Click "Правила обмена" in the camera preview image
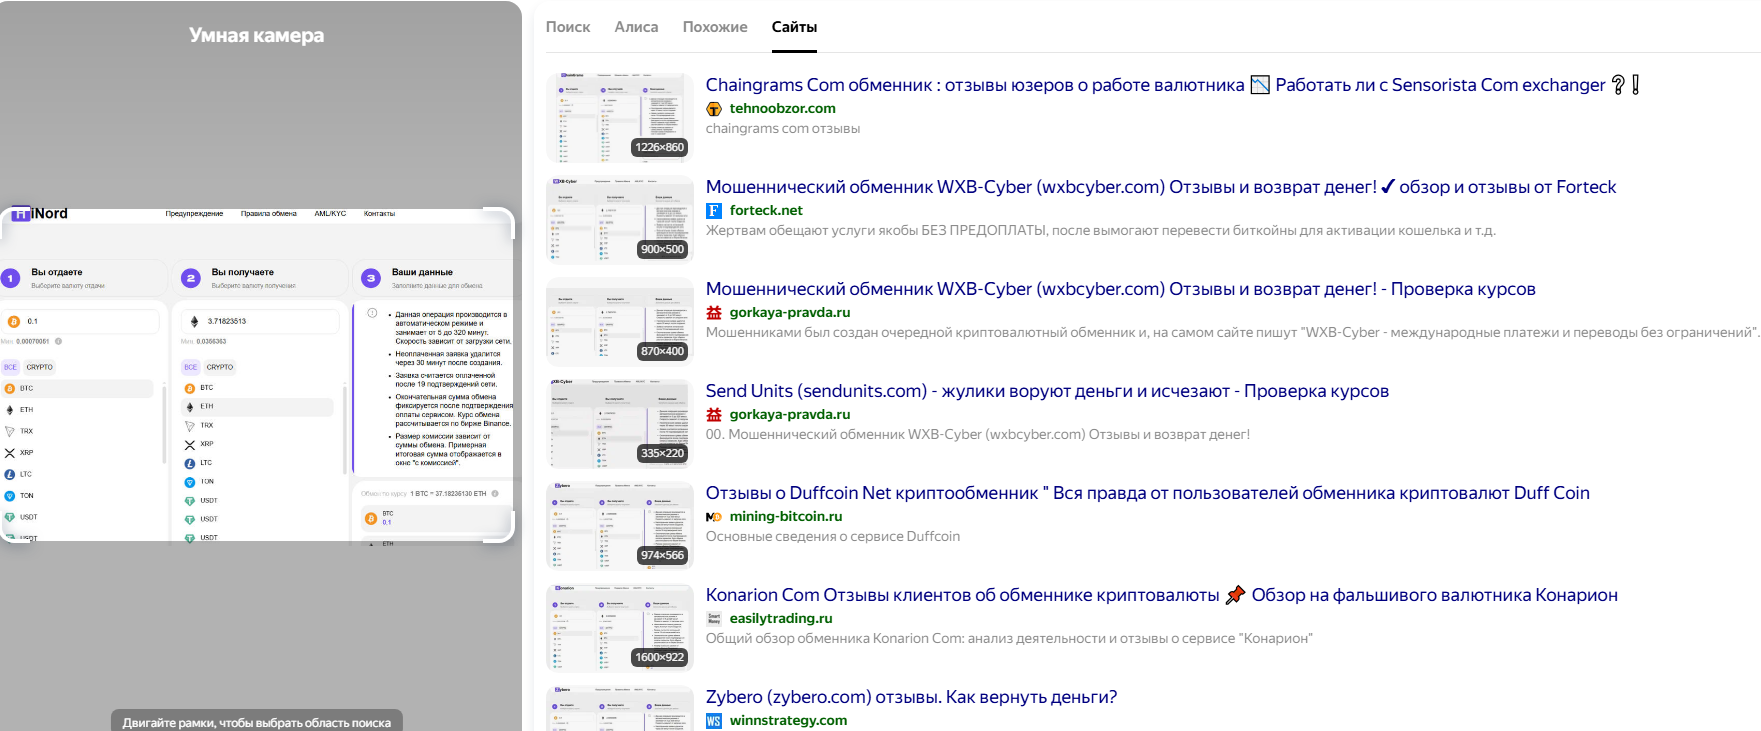 [269, 214]
